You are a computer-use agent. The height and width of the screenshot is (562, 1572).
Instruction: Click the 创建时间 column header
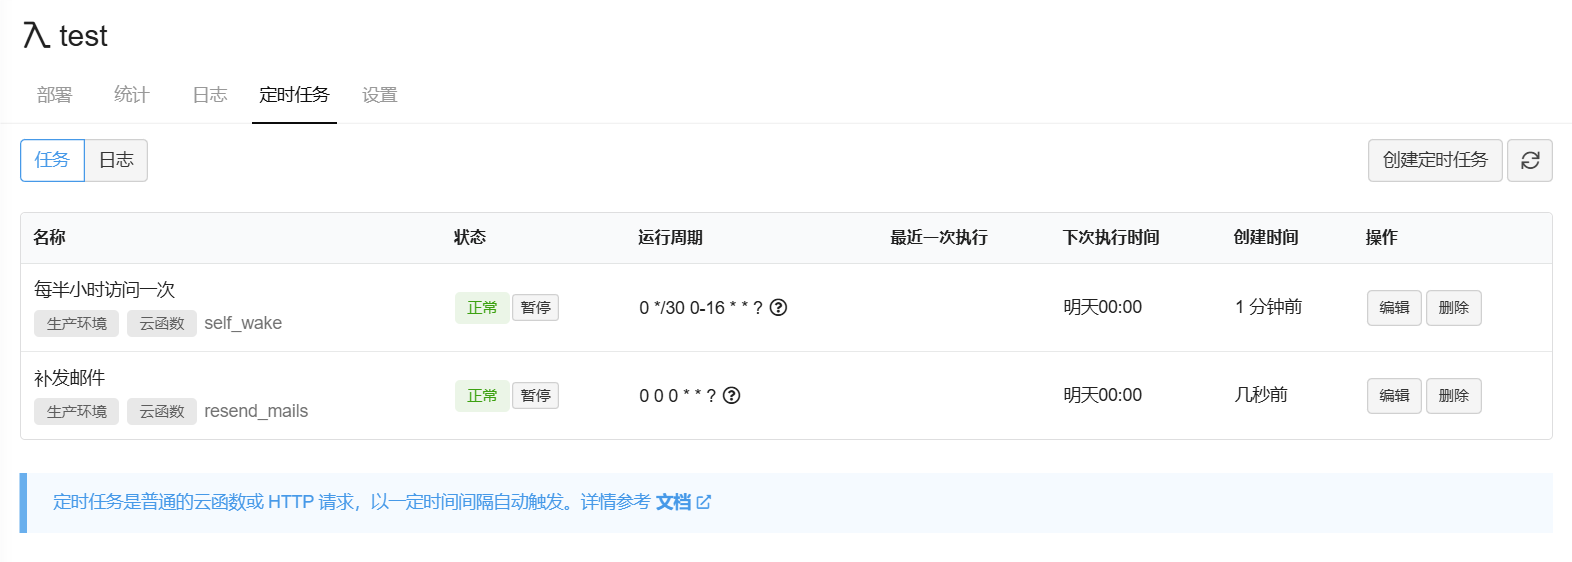pyautogui.click(x=1266, y=237)
